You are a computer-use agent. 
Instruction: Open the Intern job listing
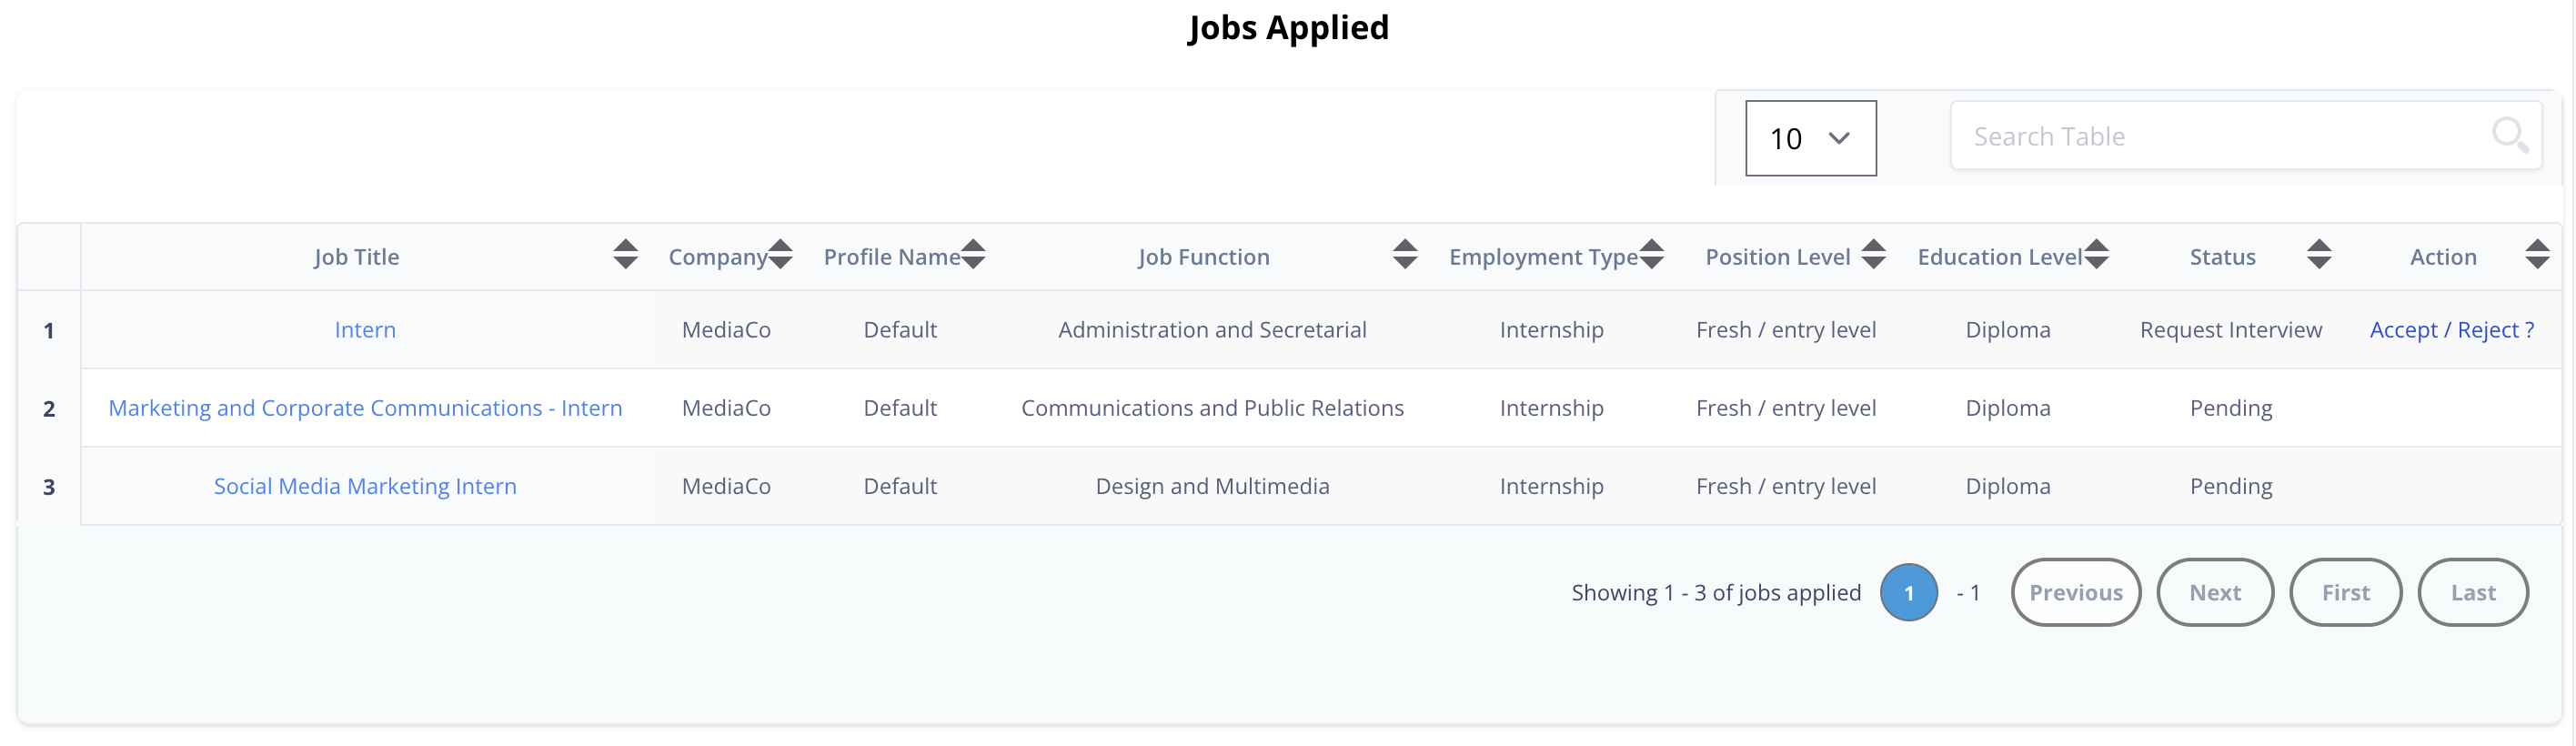tap(365, 330)
